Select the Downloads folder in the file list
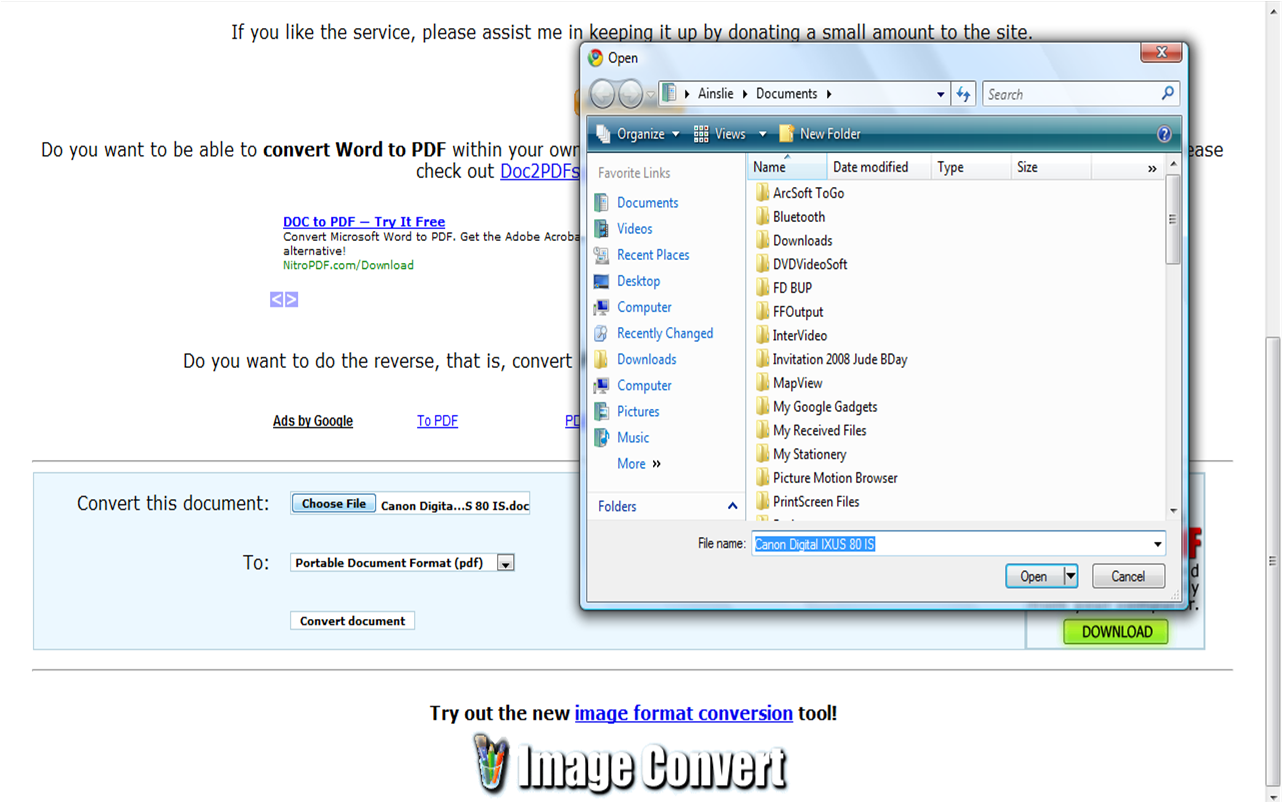Image resolution: width=1285 pixels, height=803 pixels. 794,240
